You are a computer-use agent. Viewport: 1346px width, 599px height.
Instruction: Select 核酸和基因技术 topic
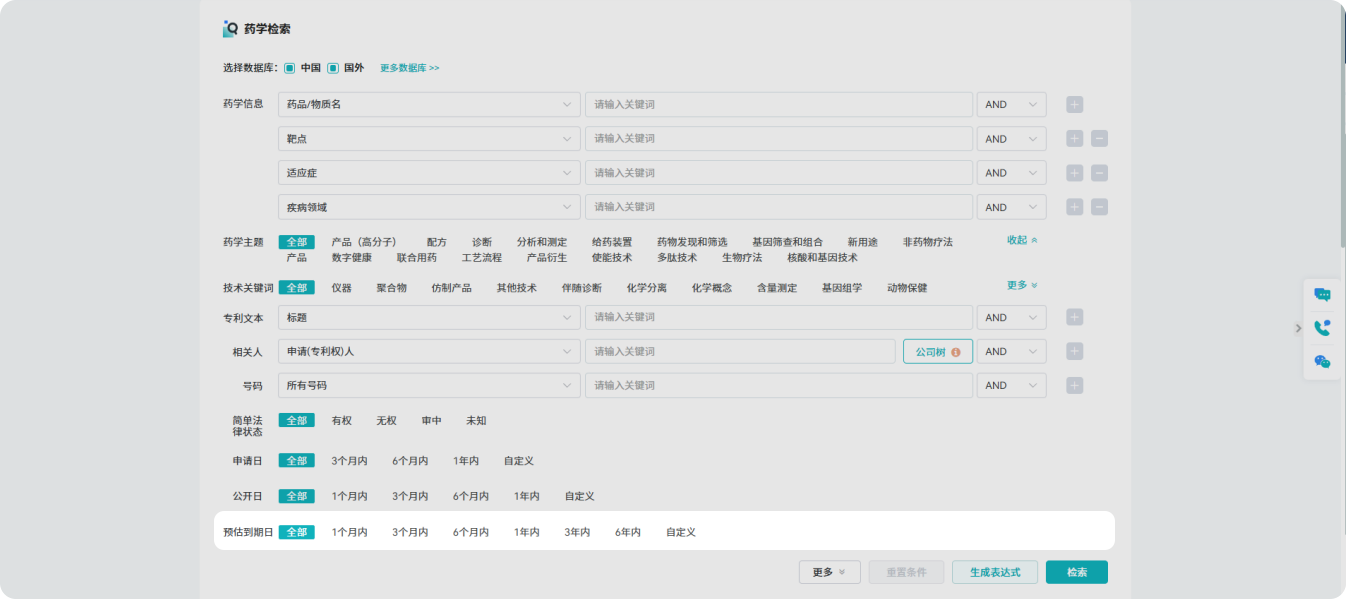coord(822,257)
